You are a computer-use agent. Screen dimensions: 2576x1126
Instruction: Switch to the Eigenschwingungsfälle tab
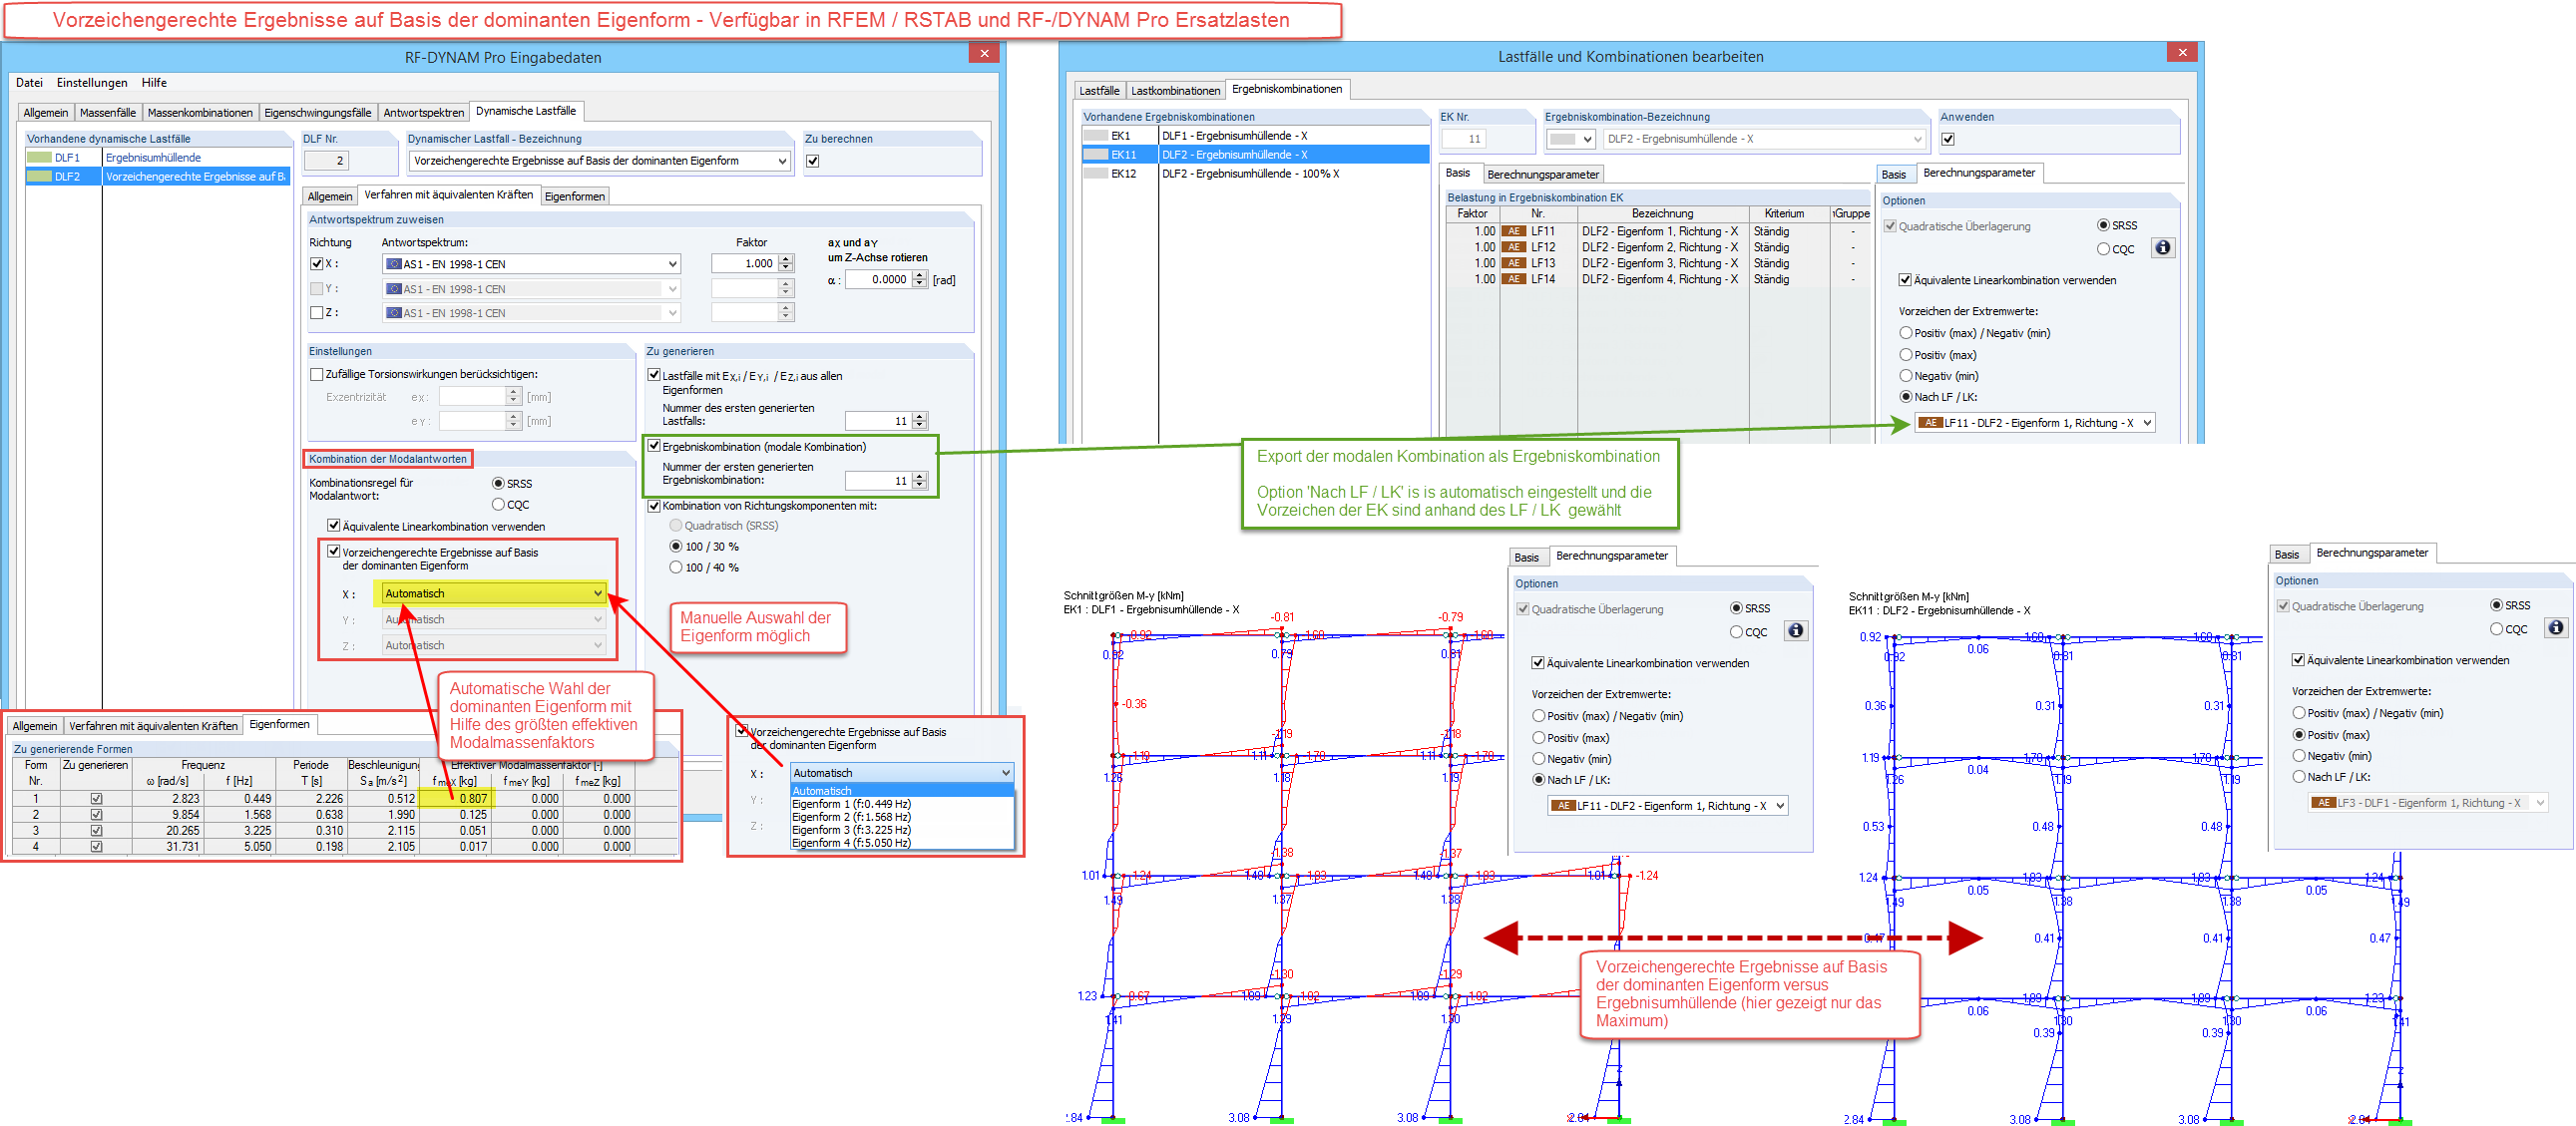318,113
